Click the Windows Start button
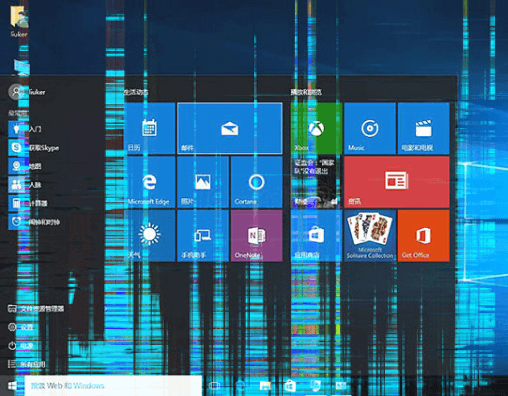This screenshot has width=508, height=396. pyautogui.click(x=12, y=386)
